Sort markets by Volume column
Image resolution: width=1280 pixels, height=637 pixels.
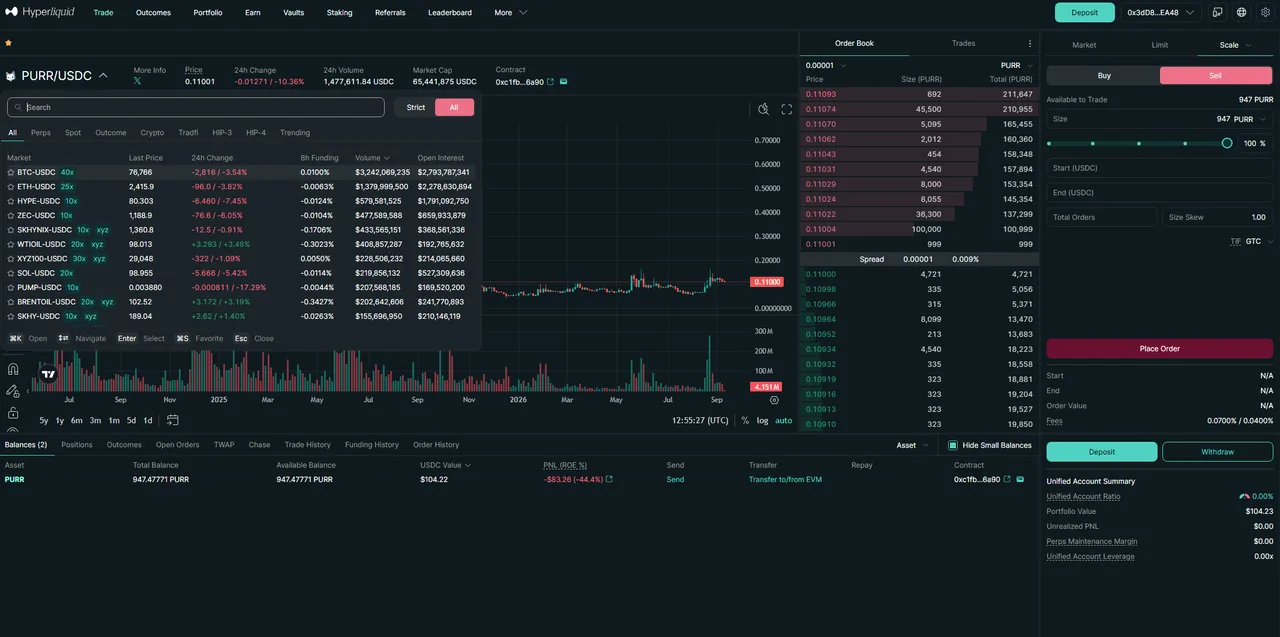(372, 158)
